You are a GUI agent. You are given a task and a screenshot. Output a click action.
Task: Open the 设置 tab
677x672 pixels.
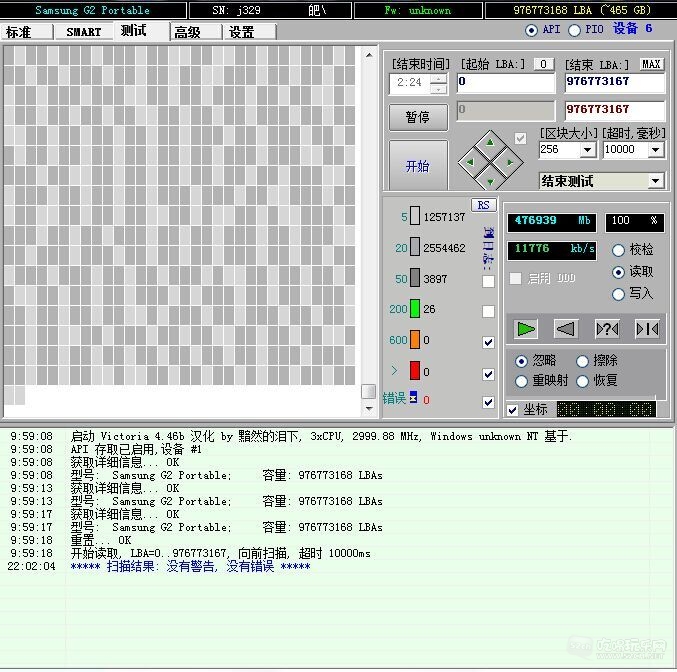coord(250,32)
